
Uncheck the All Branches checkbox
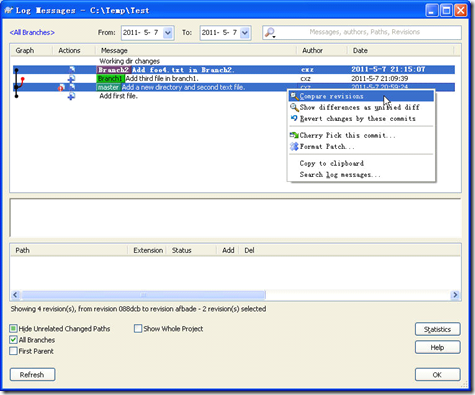[13, 340]
